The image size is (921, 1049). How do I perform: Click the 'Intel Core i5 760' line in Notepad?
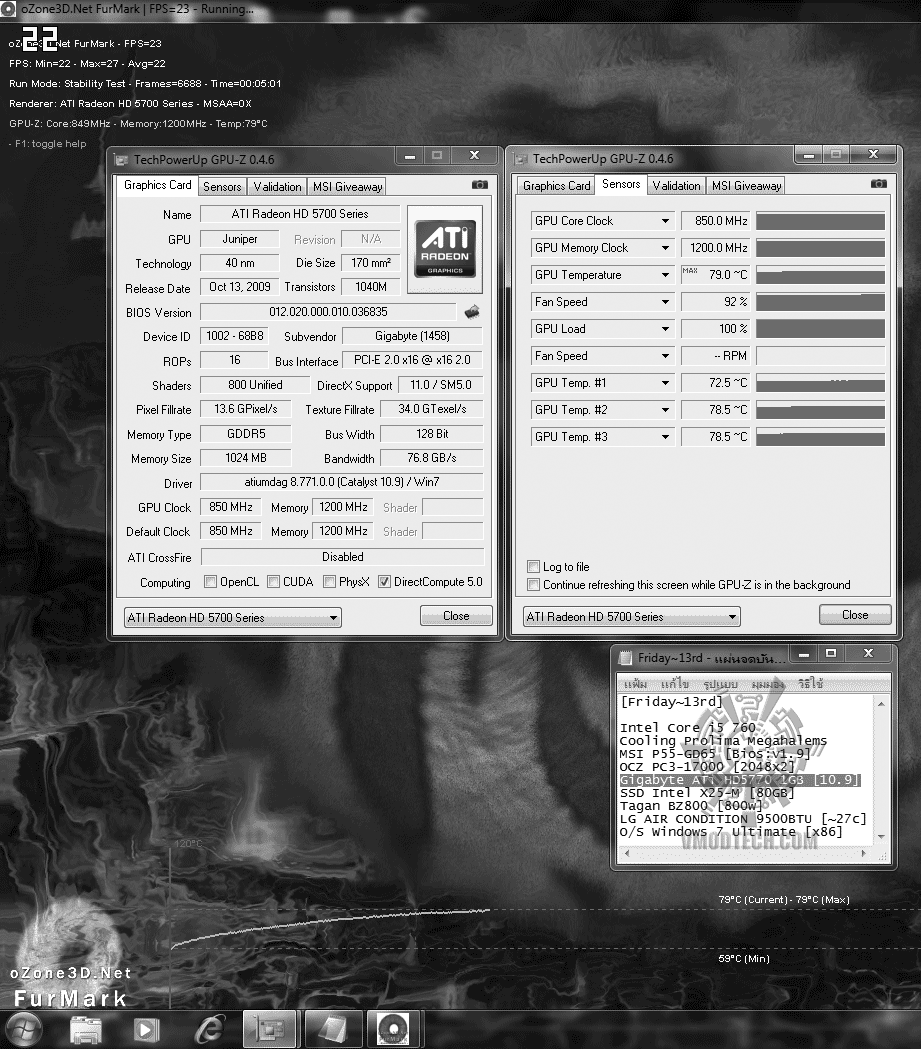688,728
